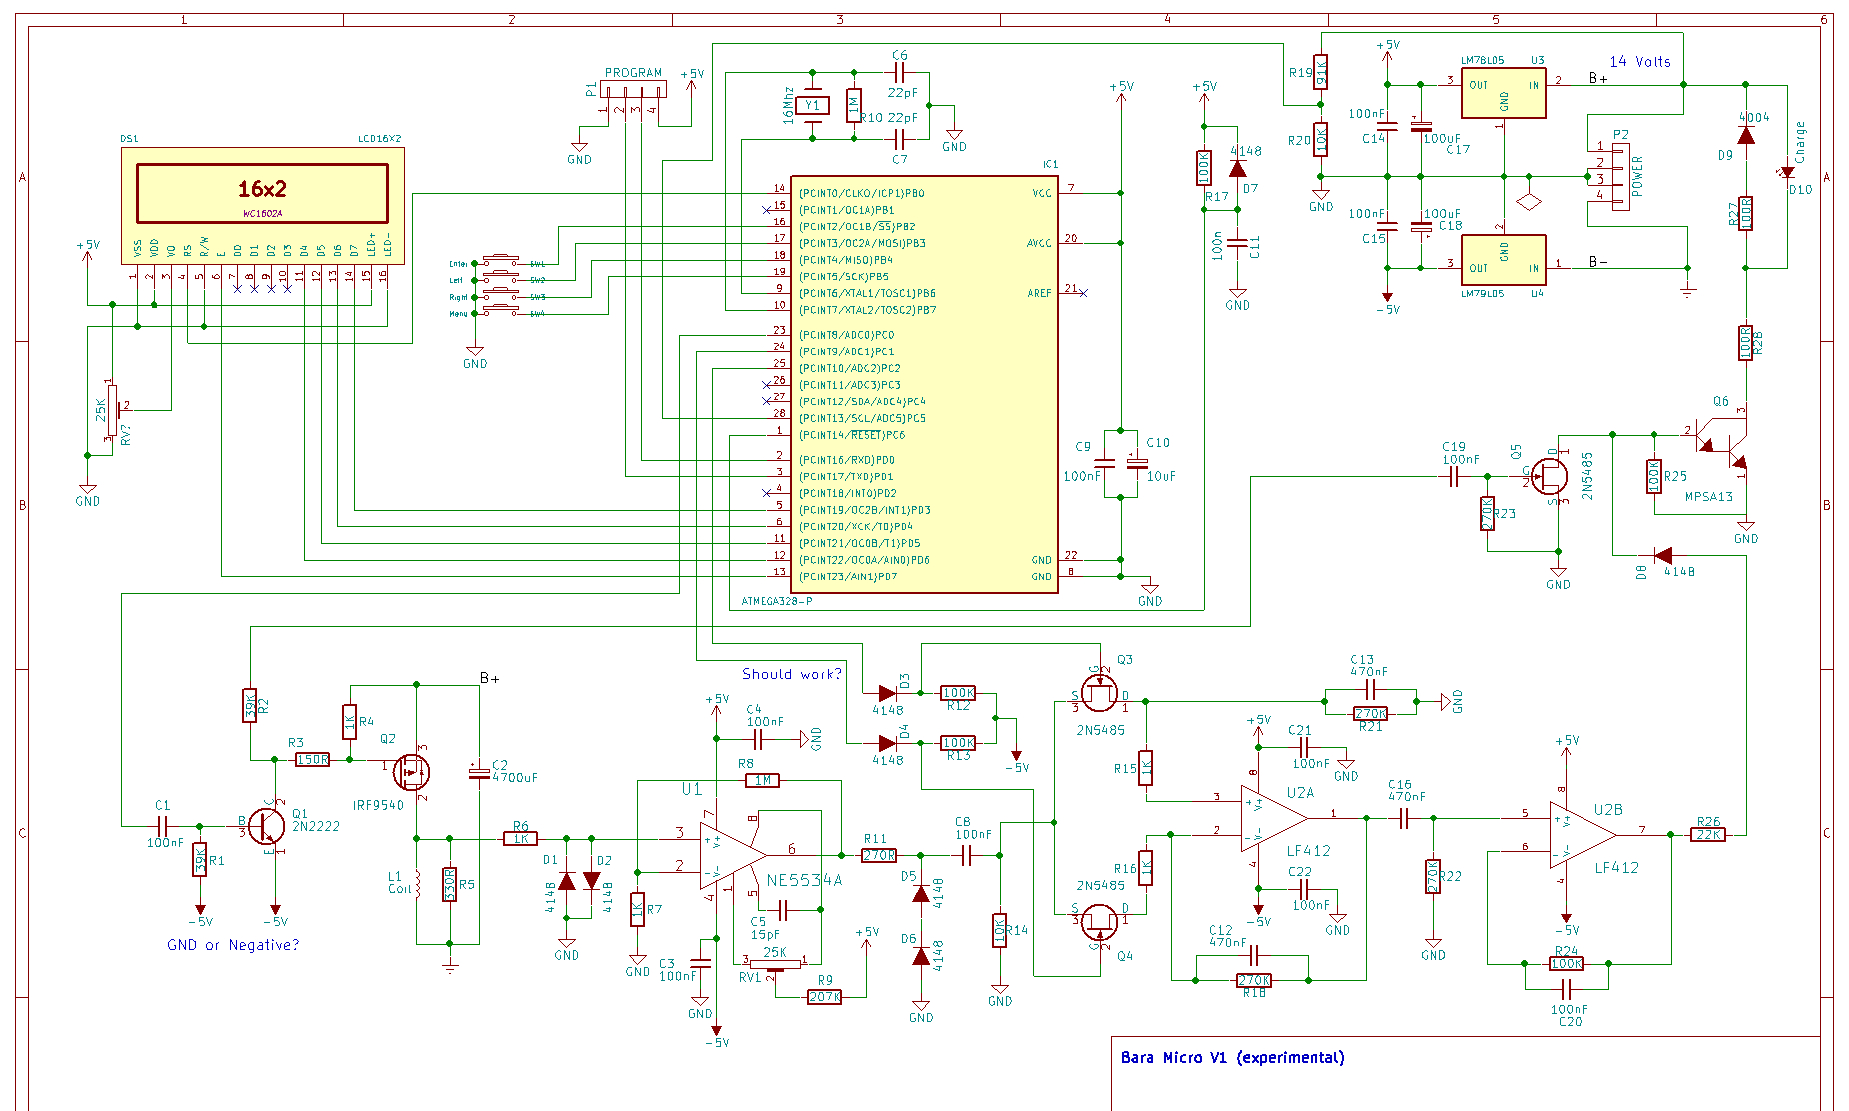The image size is (1849, 1111).
Task: Select the "NE5534A" op-amp label
Action: point(804,881)
